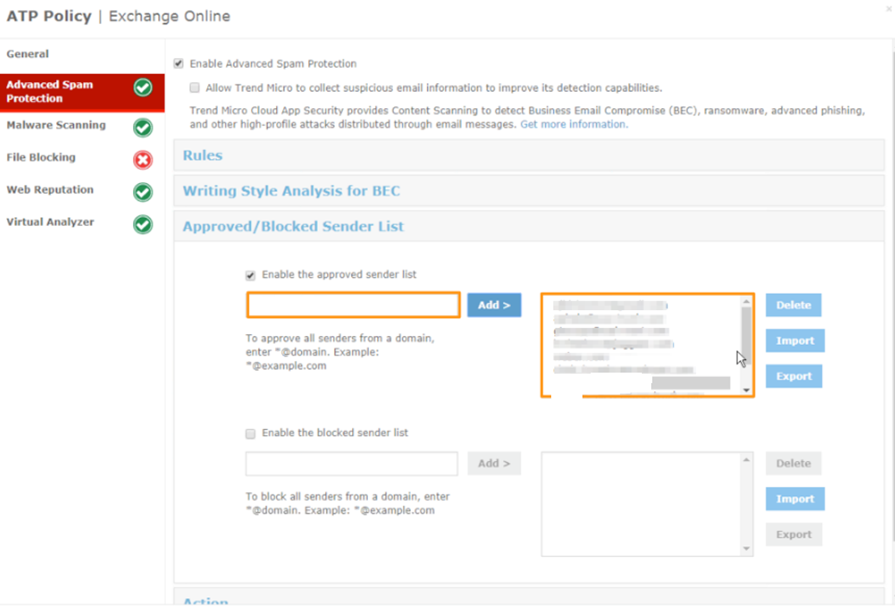Click red X icon beside File Blocking
Viewport: 895px width, 610px height.
(143, 159)
